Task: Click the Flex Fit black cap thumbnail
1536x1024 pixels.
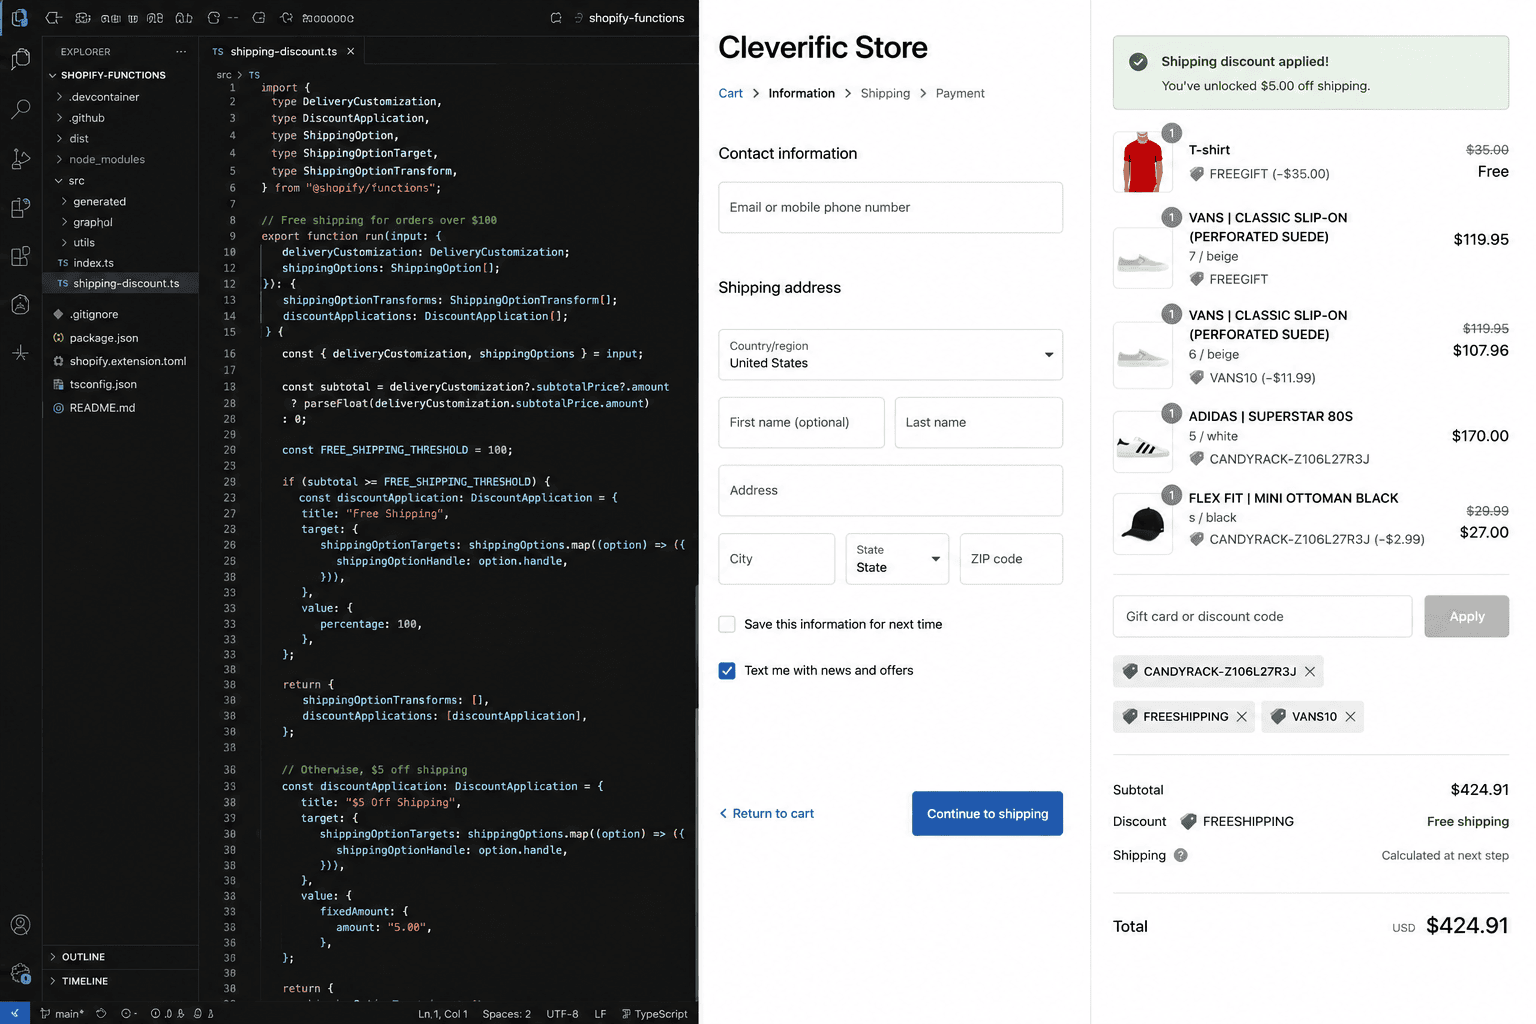Action: 1143,523
